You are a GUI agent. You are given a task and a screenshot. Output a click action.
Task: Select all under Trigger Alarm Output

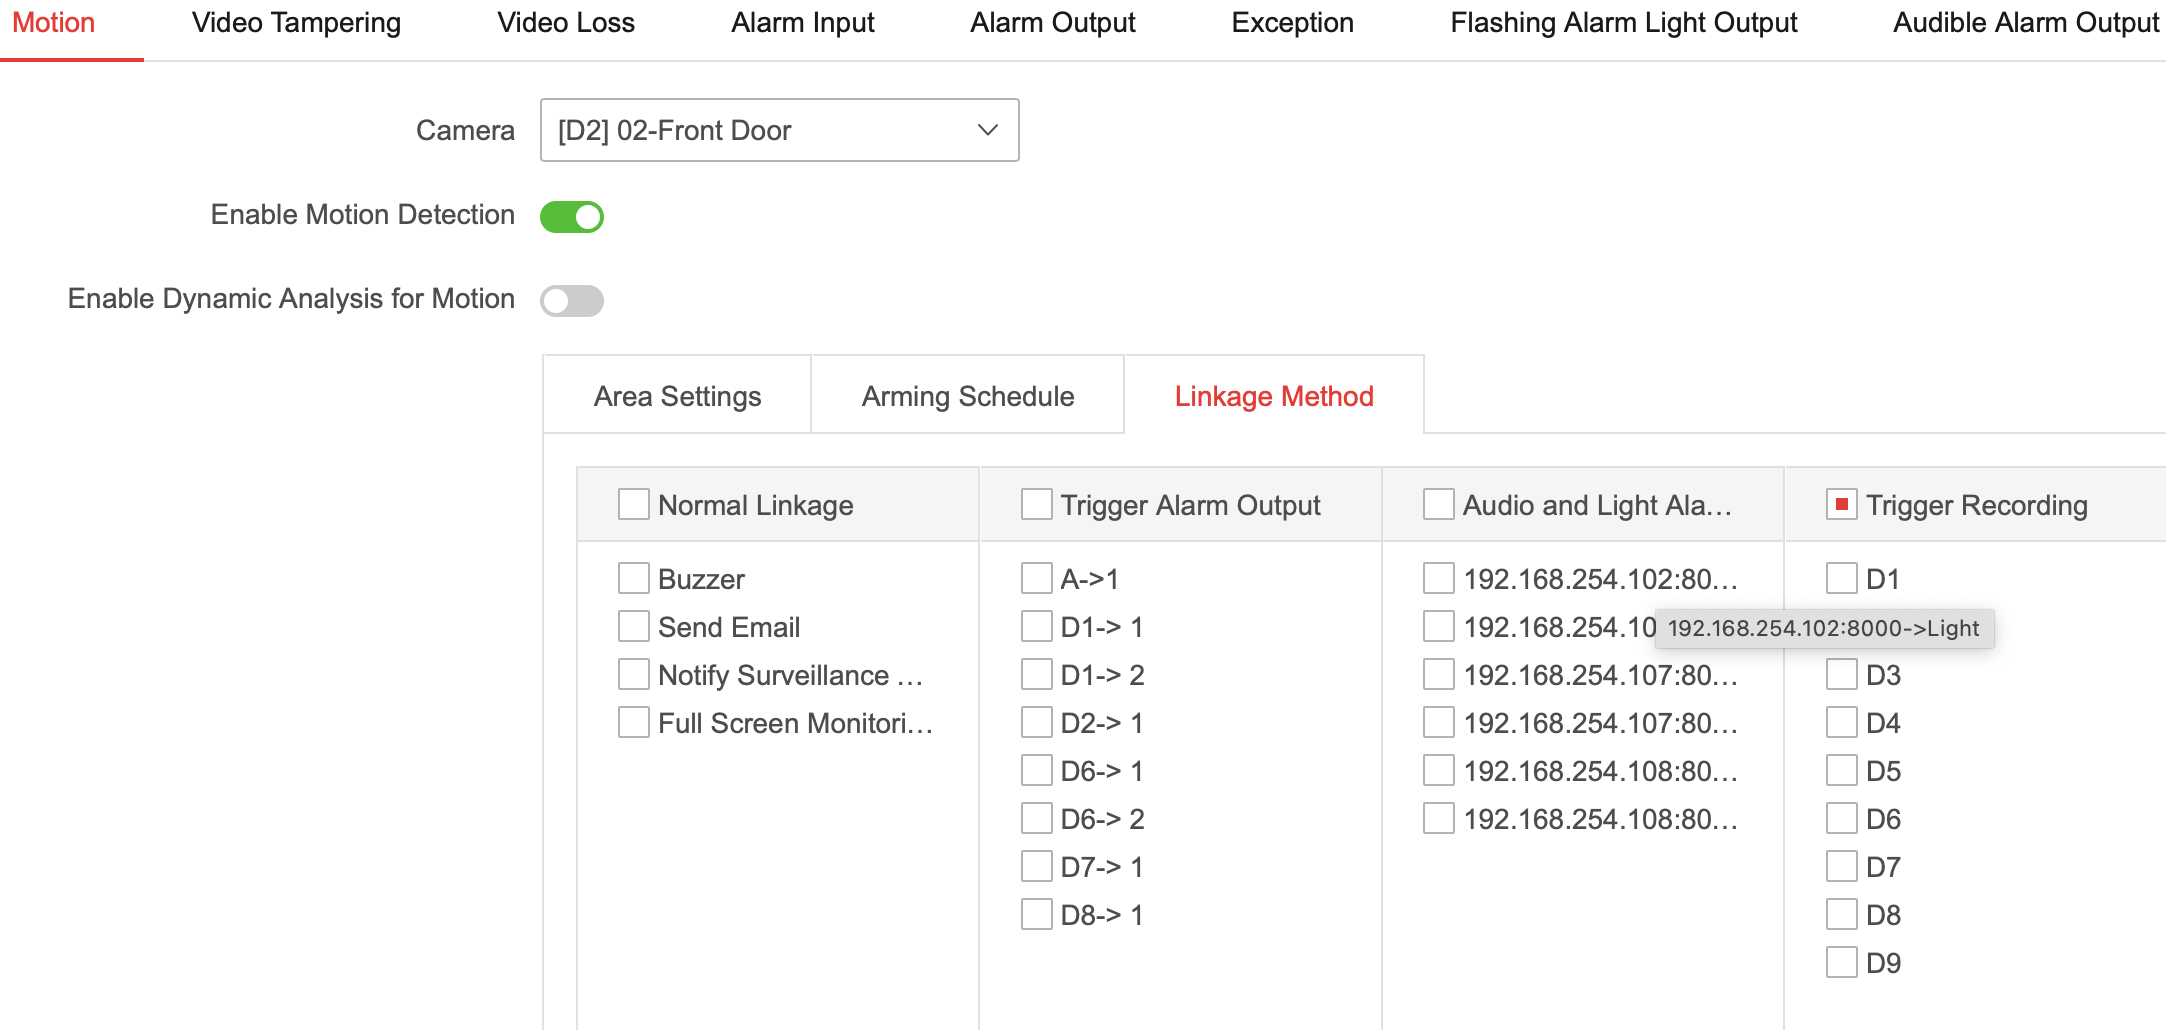pyautogui.click(x=1037, y=504)
